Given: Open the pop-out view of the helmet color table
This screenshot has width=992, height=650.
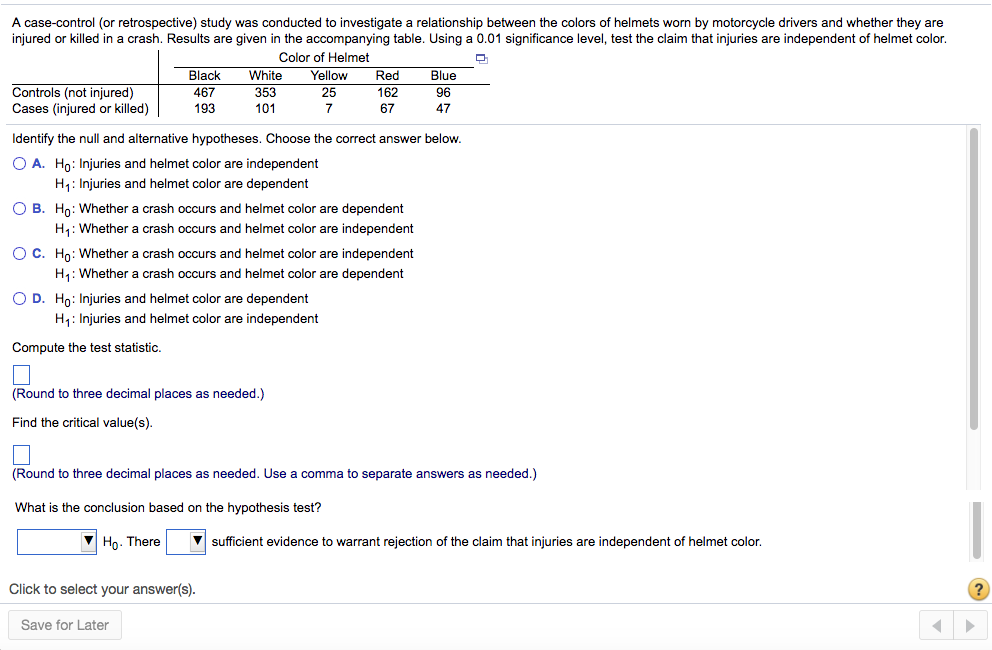Looking at the screenshot, I should coord(481,58).
